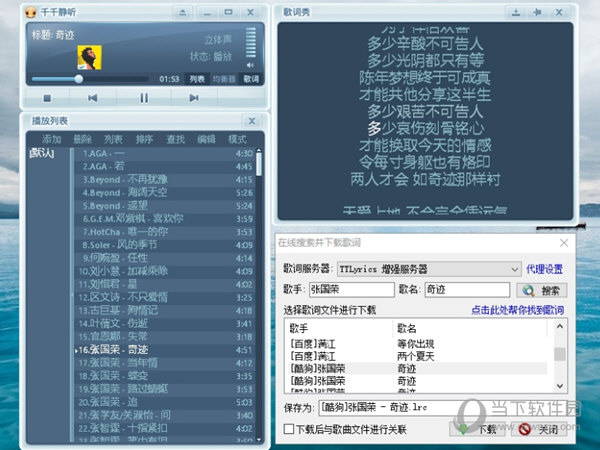Close the lyrics search dialog with X
Screen dimensions: 600x450
[564, 243]
